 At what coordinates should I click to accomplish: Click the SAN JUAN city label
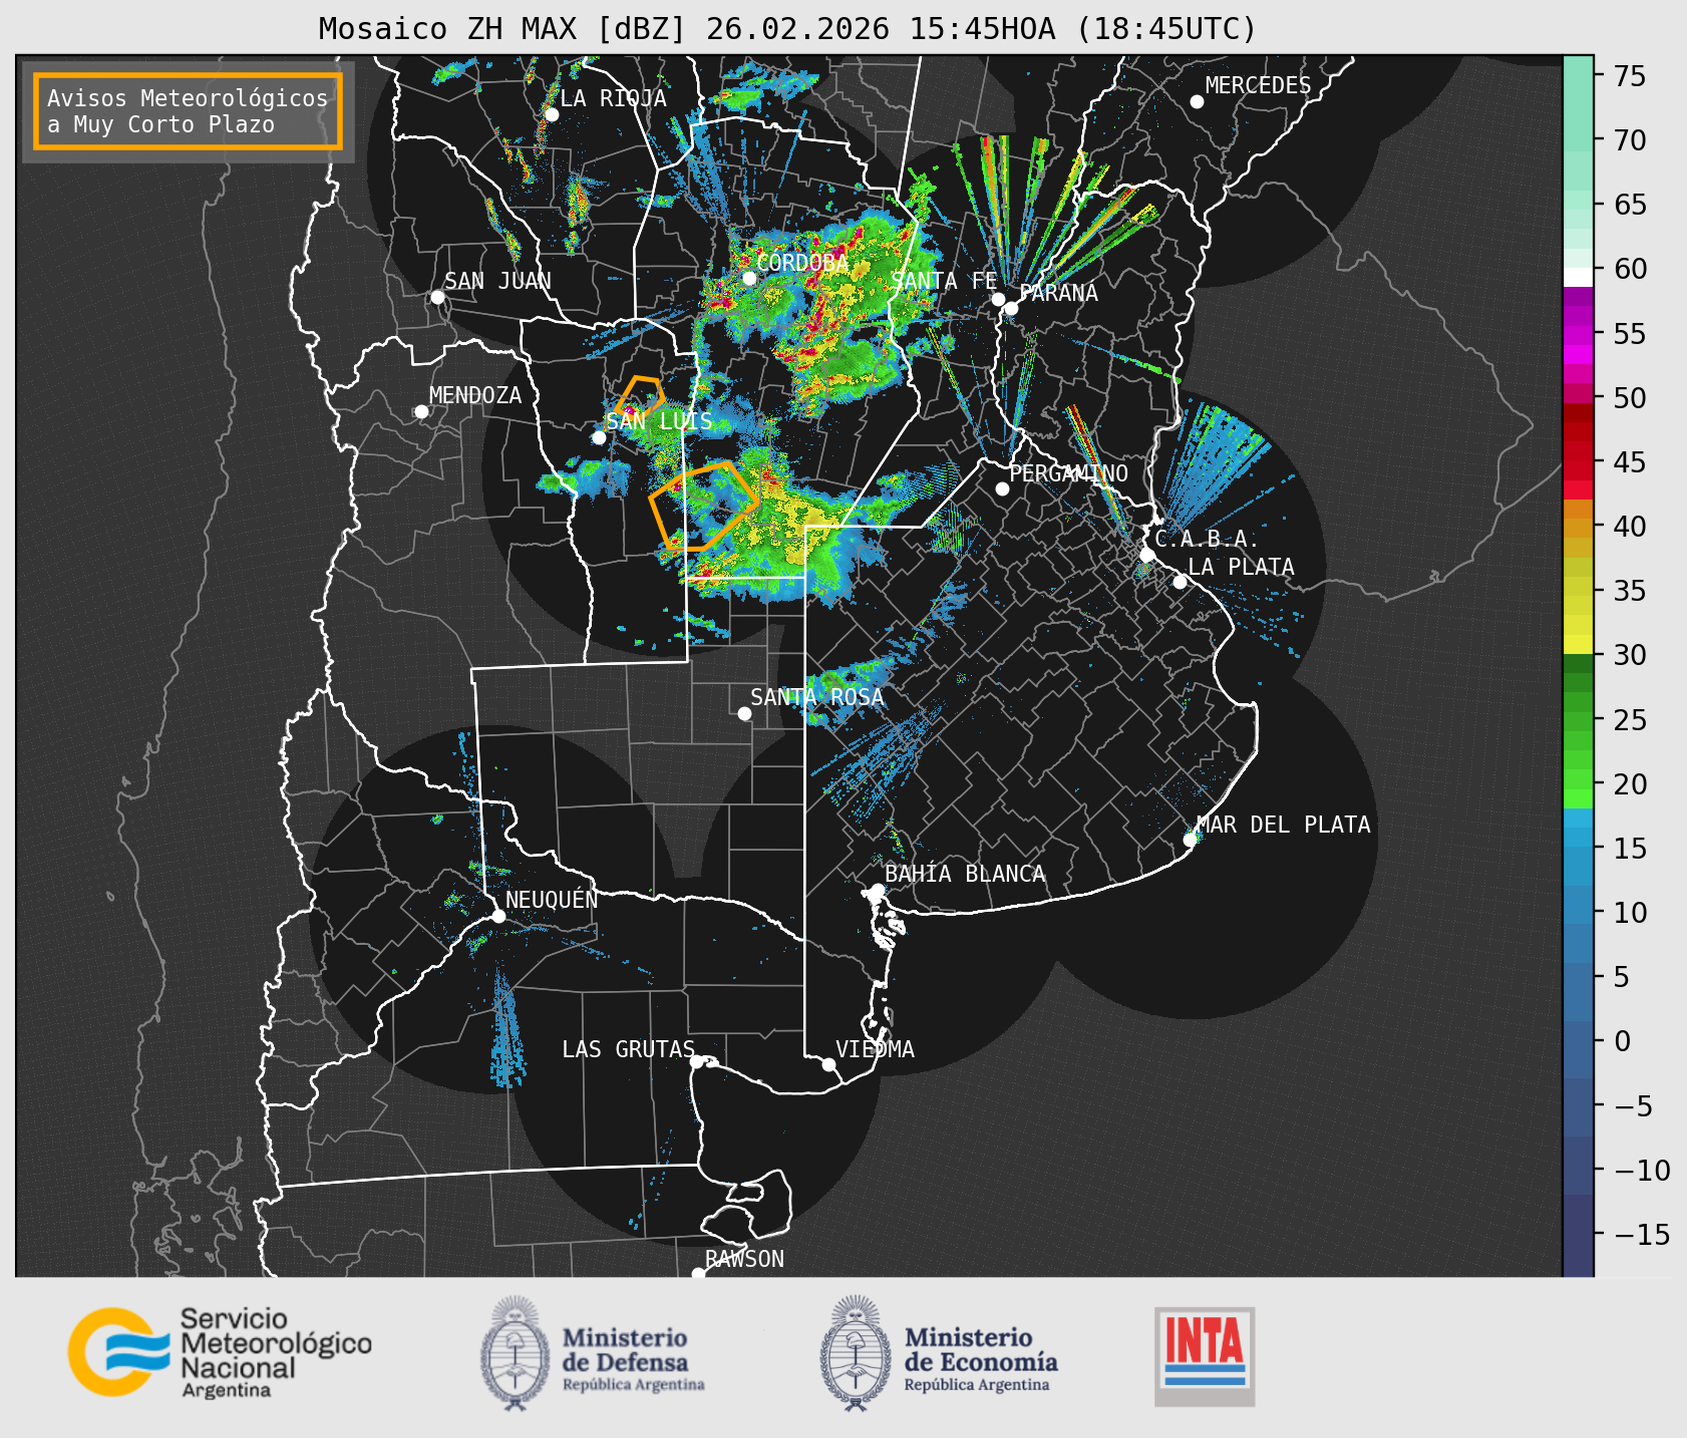[497, 281]
